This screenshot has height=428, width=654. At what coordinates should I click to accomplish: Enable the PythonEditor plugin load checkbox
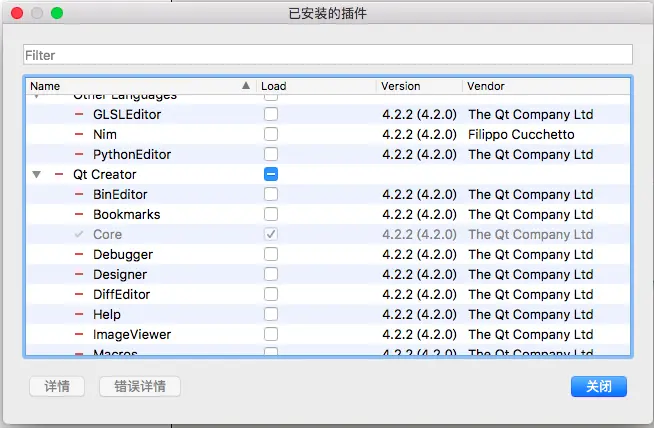click(x=271, y=154)
